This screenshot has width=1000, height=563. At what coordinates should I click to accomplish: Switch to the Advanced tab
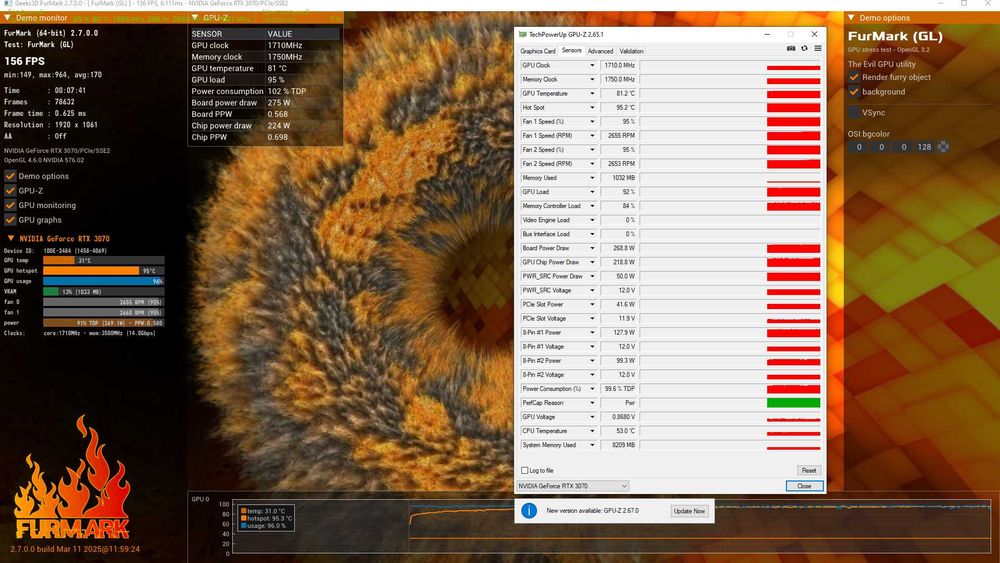[x=600, y=51]
